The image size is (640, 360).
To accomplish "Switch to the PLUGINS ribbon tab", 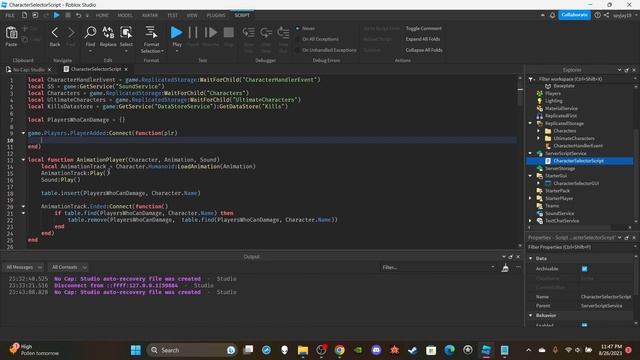I will click(216, 15).
